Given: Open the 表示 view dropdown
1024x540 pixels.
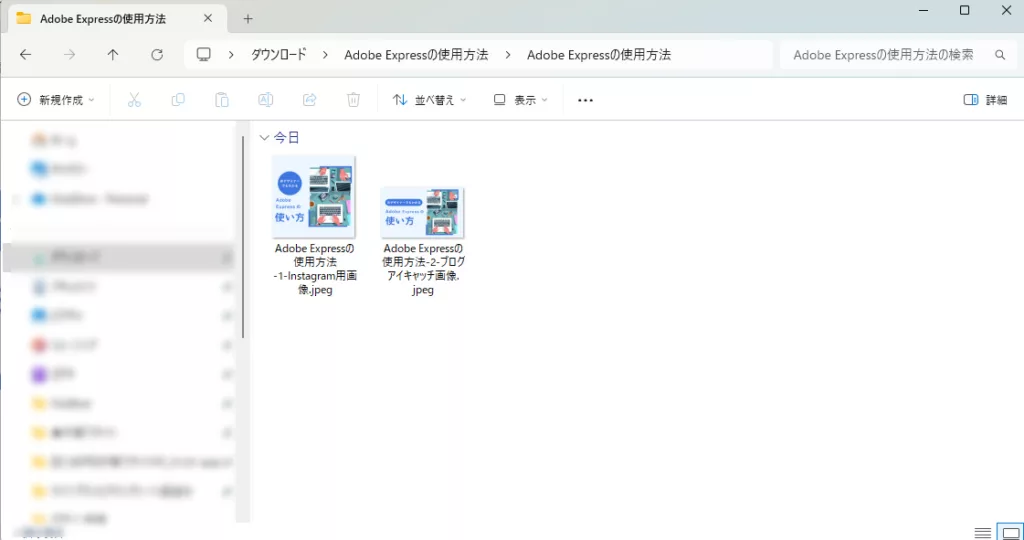Looking at the screenshot, I should 520,100.
